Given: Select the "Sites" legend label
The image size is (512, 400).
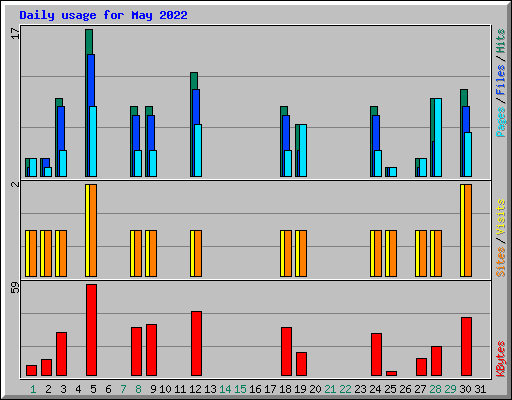Looking at the screenshot, I should click(x=501, y=262).
